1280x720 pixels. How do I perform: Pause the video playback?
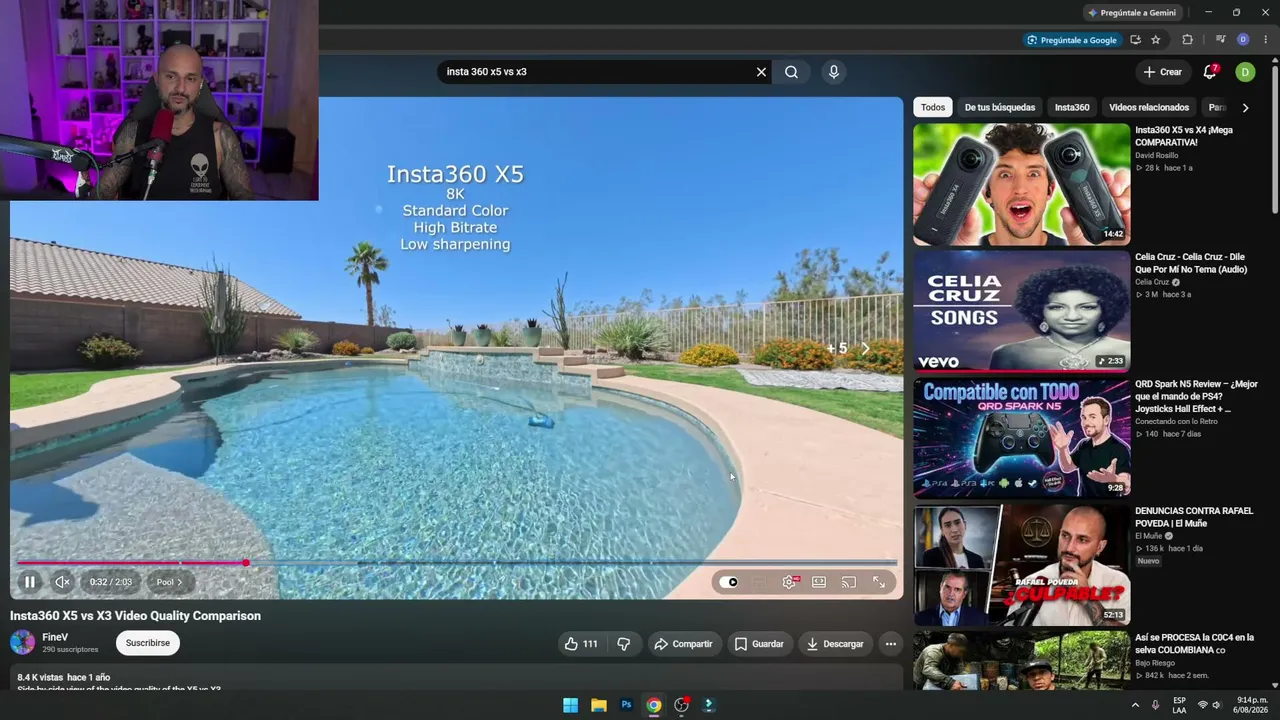click(x=30, y=582)
